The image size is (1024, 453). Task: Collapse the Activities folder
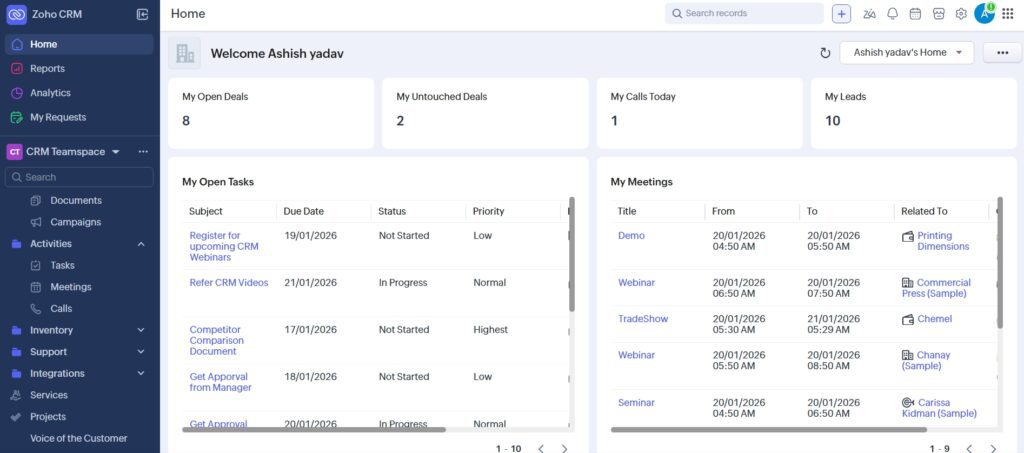pos(140,244)
